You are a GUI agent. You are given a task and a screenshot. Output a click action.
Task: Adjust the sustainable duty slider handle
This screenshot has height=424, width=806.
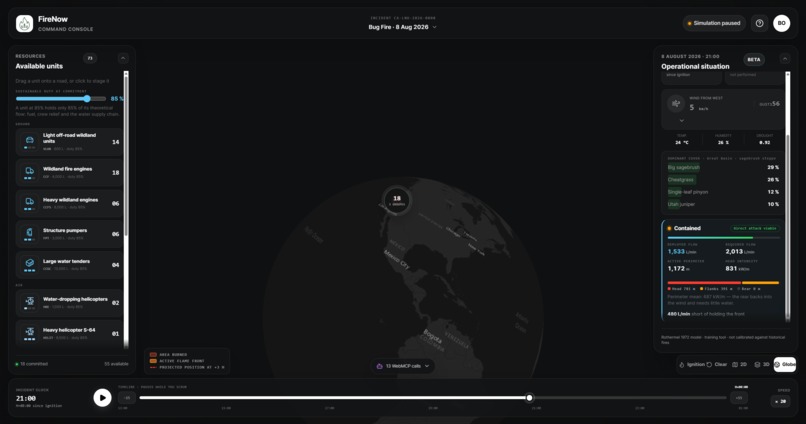tap(87, 98)
